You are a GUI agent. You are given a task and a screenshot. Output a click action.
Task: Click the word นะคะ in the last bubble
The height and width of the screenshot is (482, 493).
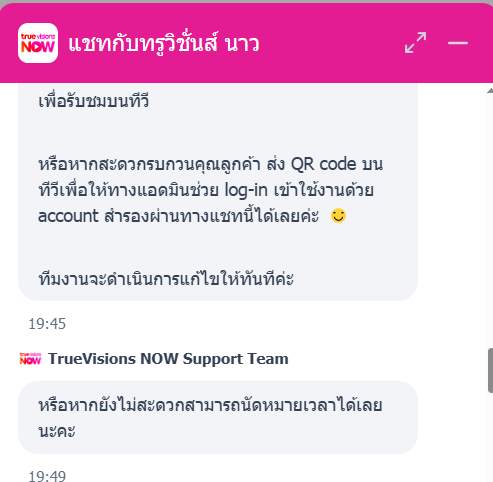[57, 431]
